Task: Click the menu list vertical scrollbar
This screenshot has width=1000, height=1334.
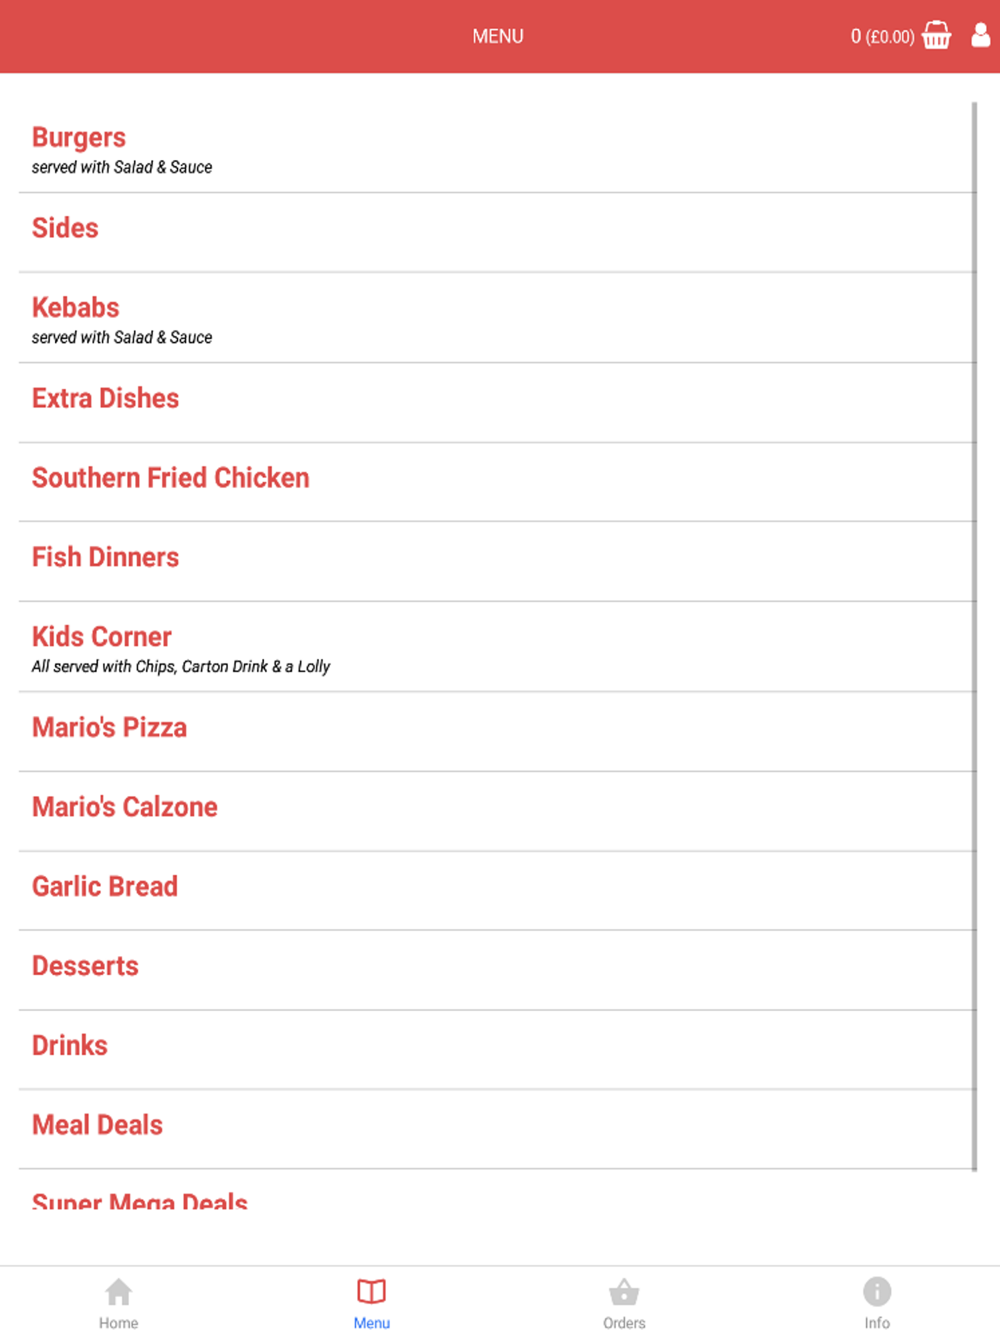Action: [975, 635]
